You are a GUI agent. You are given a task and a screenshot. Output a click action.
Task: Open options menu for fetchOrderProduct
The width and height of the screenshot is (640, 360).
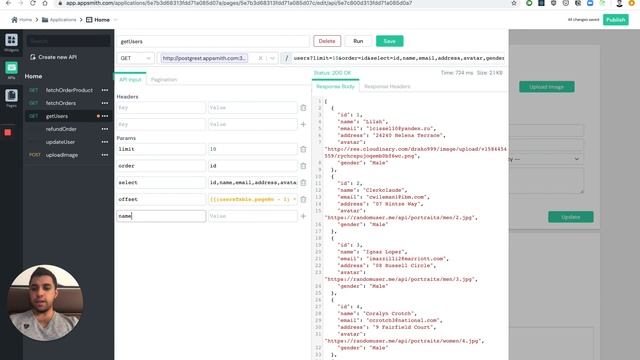tap(105, 90)
